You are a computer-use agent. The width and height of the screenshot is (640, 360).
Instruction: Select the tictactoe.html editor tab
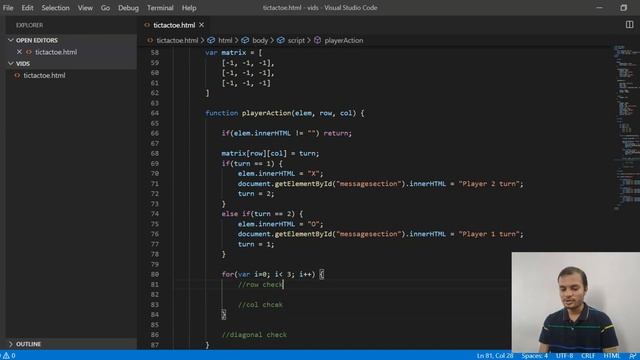pyautogui.click(x=174, y=25)
